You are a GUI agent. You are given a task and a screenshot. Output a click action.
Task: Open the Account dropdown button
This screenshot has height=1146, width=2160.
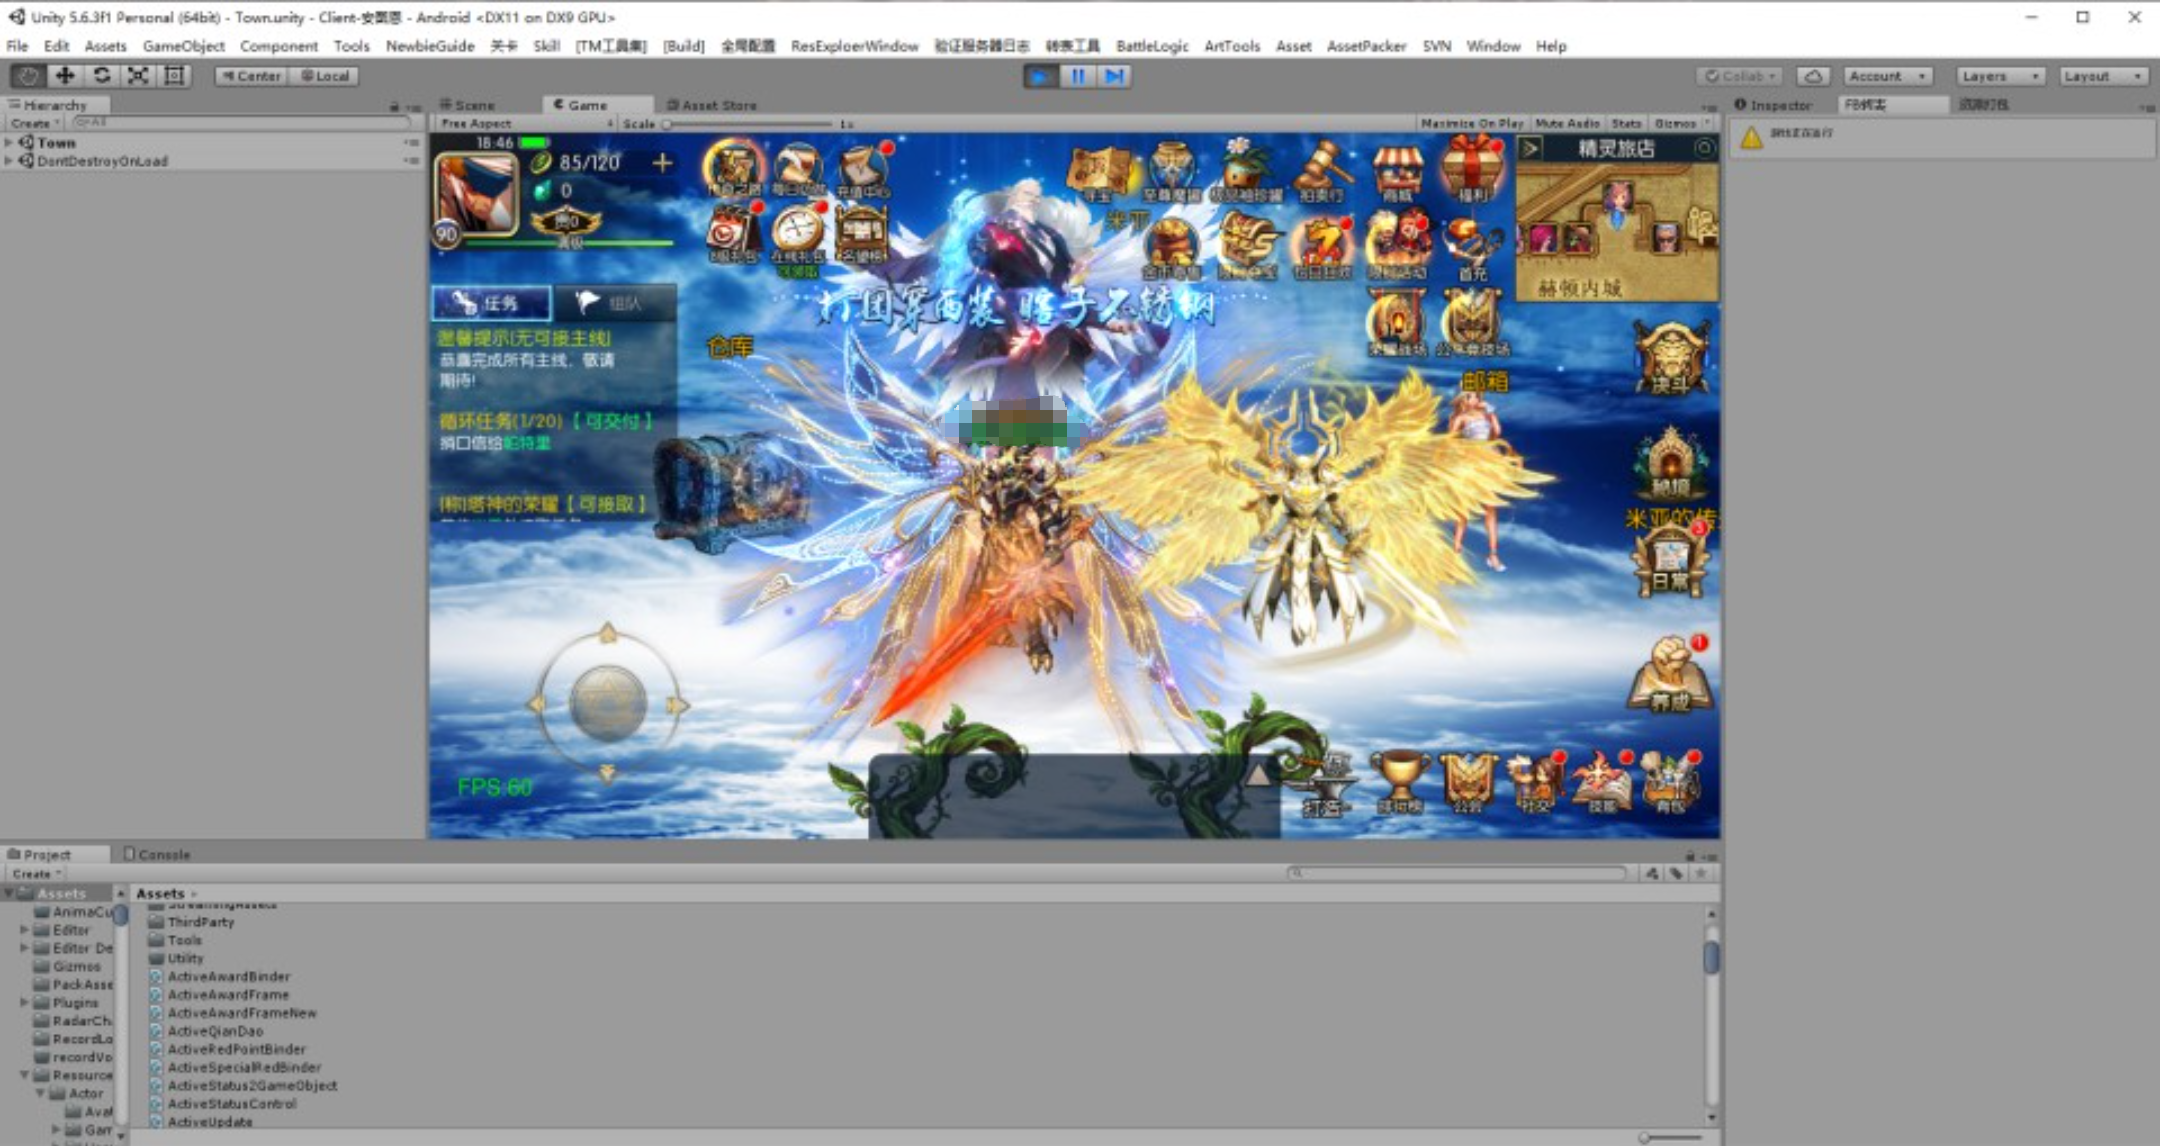(x=1886, y=76)
